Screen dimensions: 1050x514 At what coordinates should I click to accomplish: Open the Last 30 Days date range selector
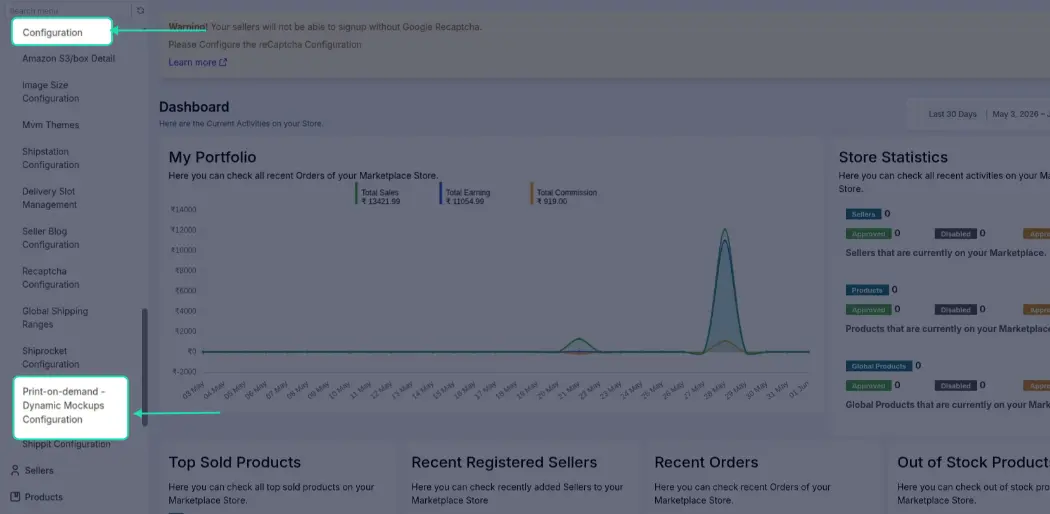coord(952,114)
